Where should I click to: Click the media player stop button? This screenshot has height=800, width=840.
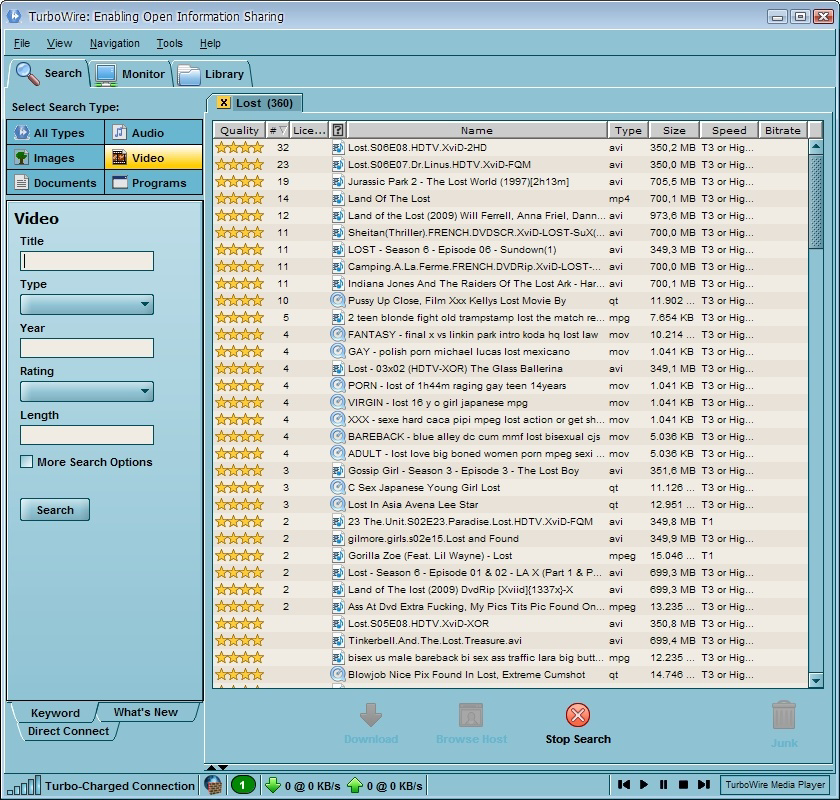point(684,784)
